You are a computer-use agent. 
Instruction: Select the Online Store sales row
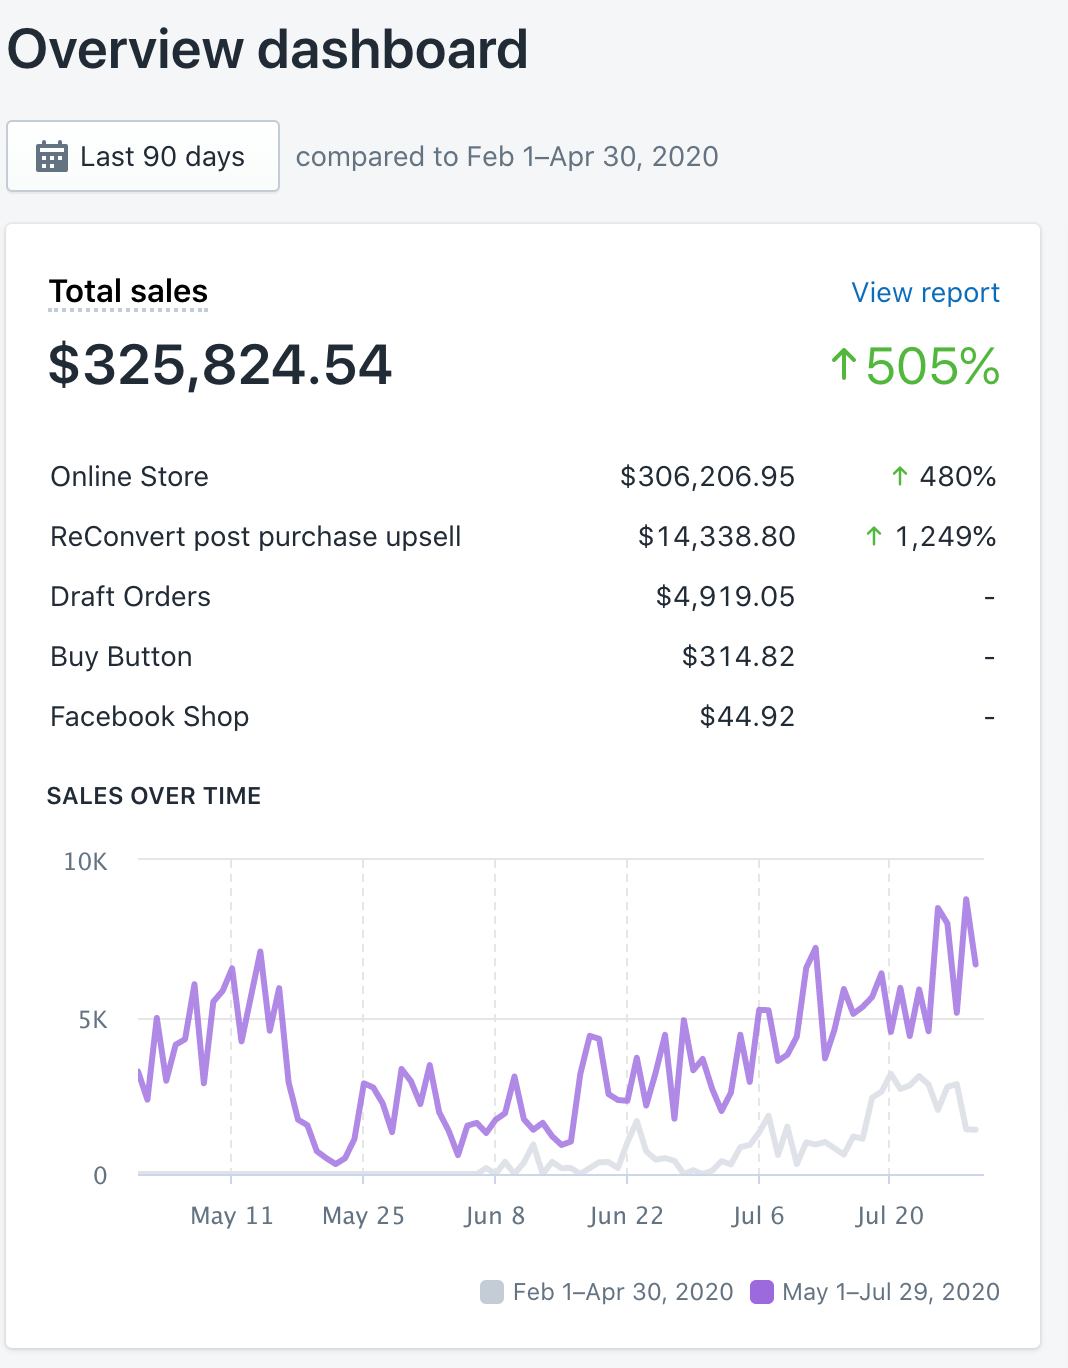point(523,476)
